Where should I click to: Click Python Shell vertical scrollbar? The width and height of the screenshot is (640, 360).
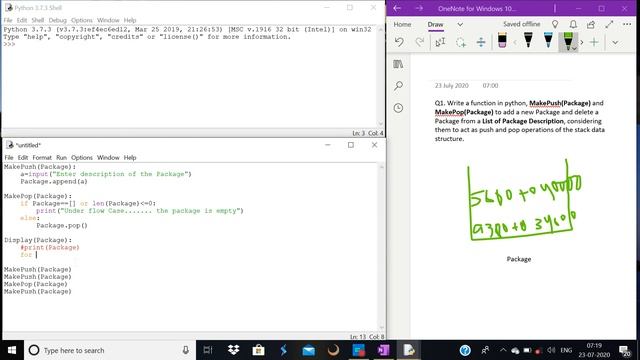[380, 77]
